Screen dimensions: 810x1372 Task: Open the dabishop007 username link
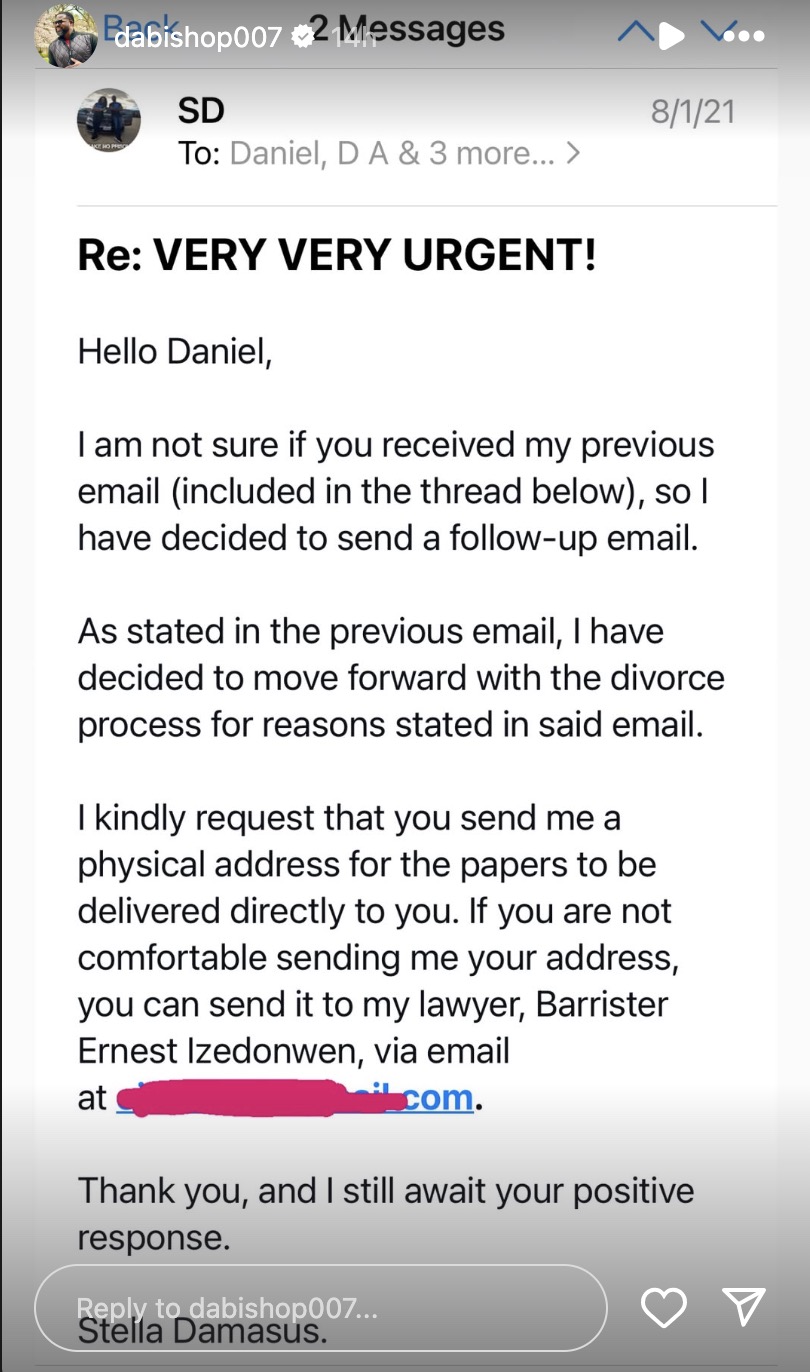[198, 38]
